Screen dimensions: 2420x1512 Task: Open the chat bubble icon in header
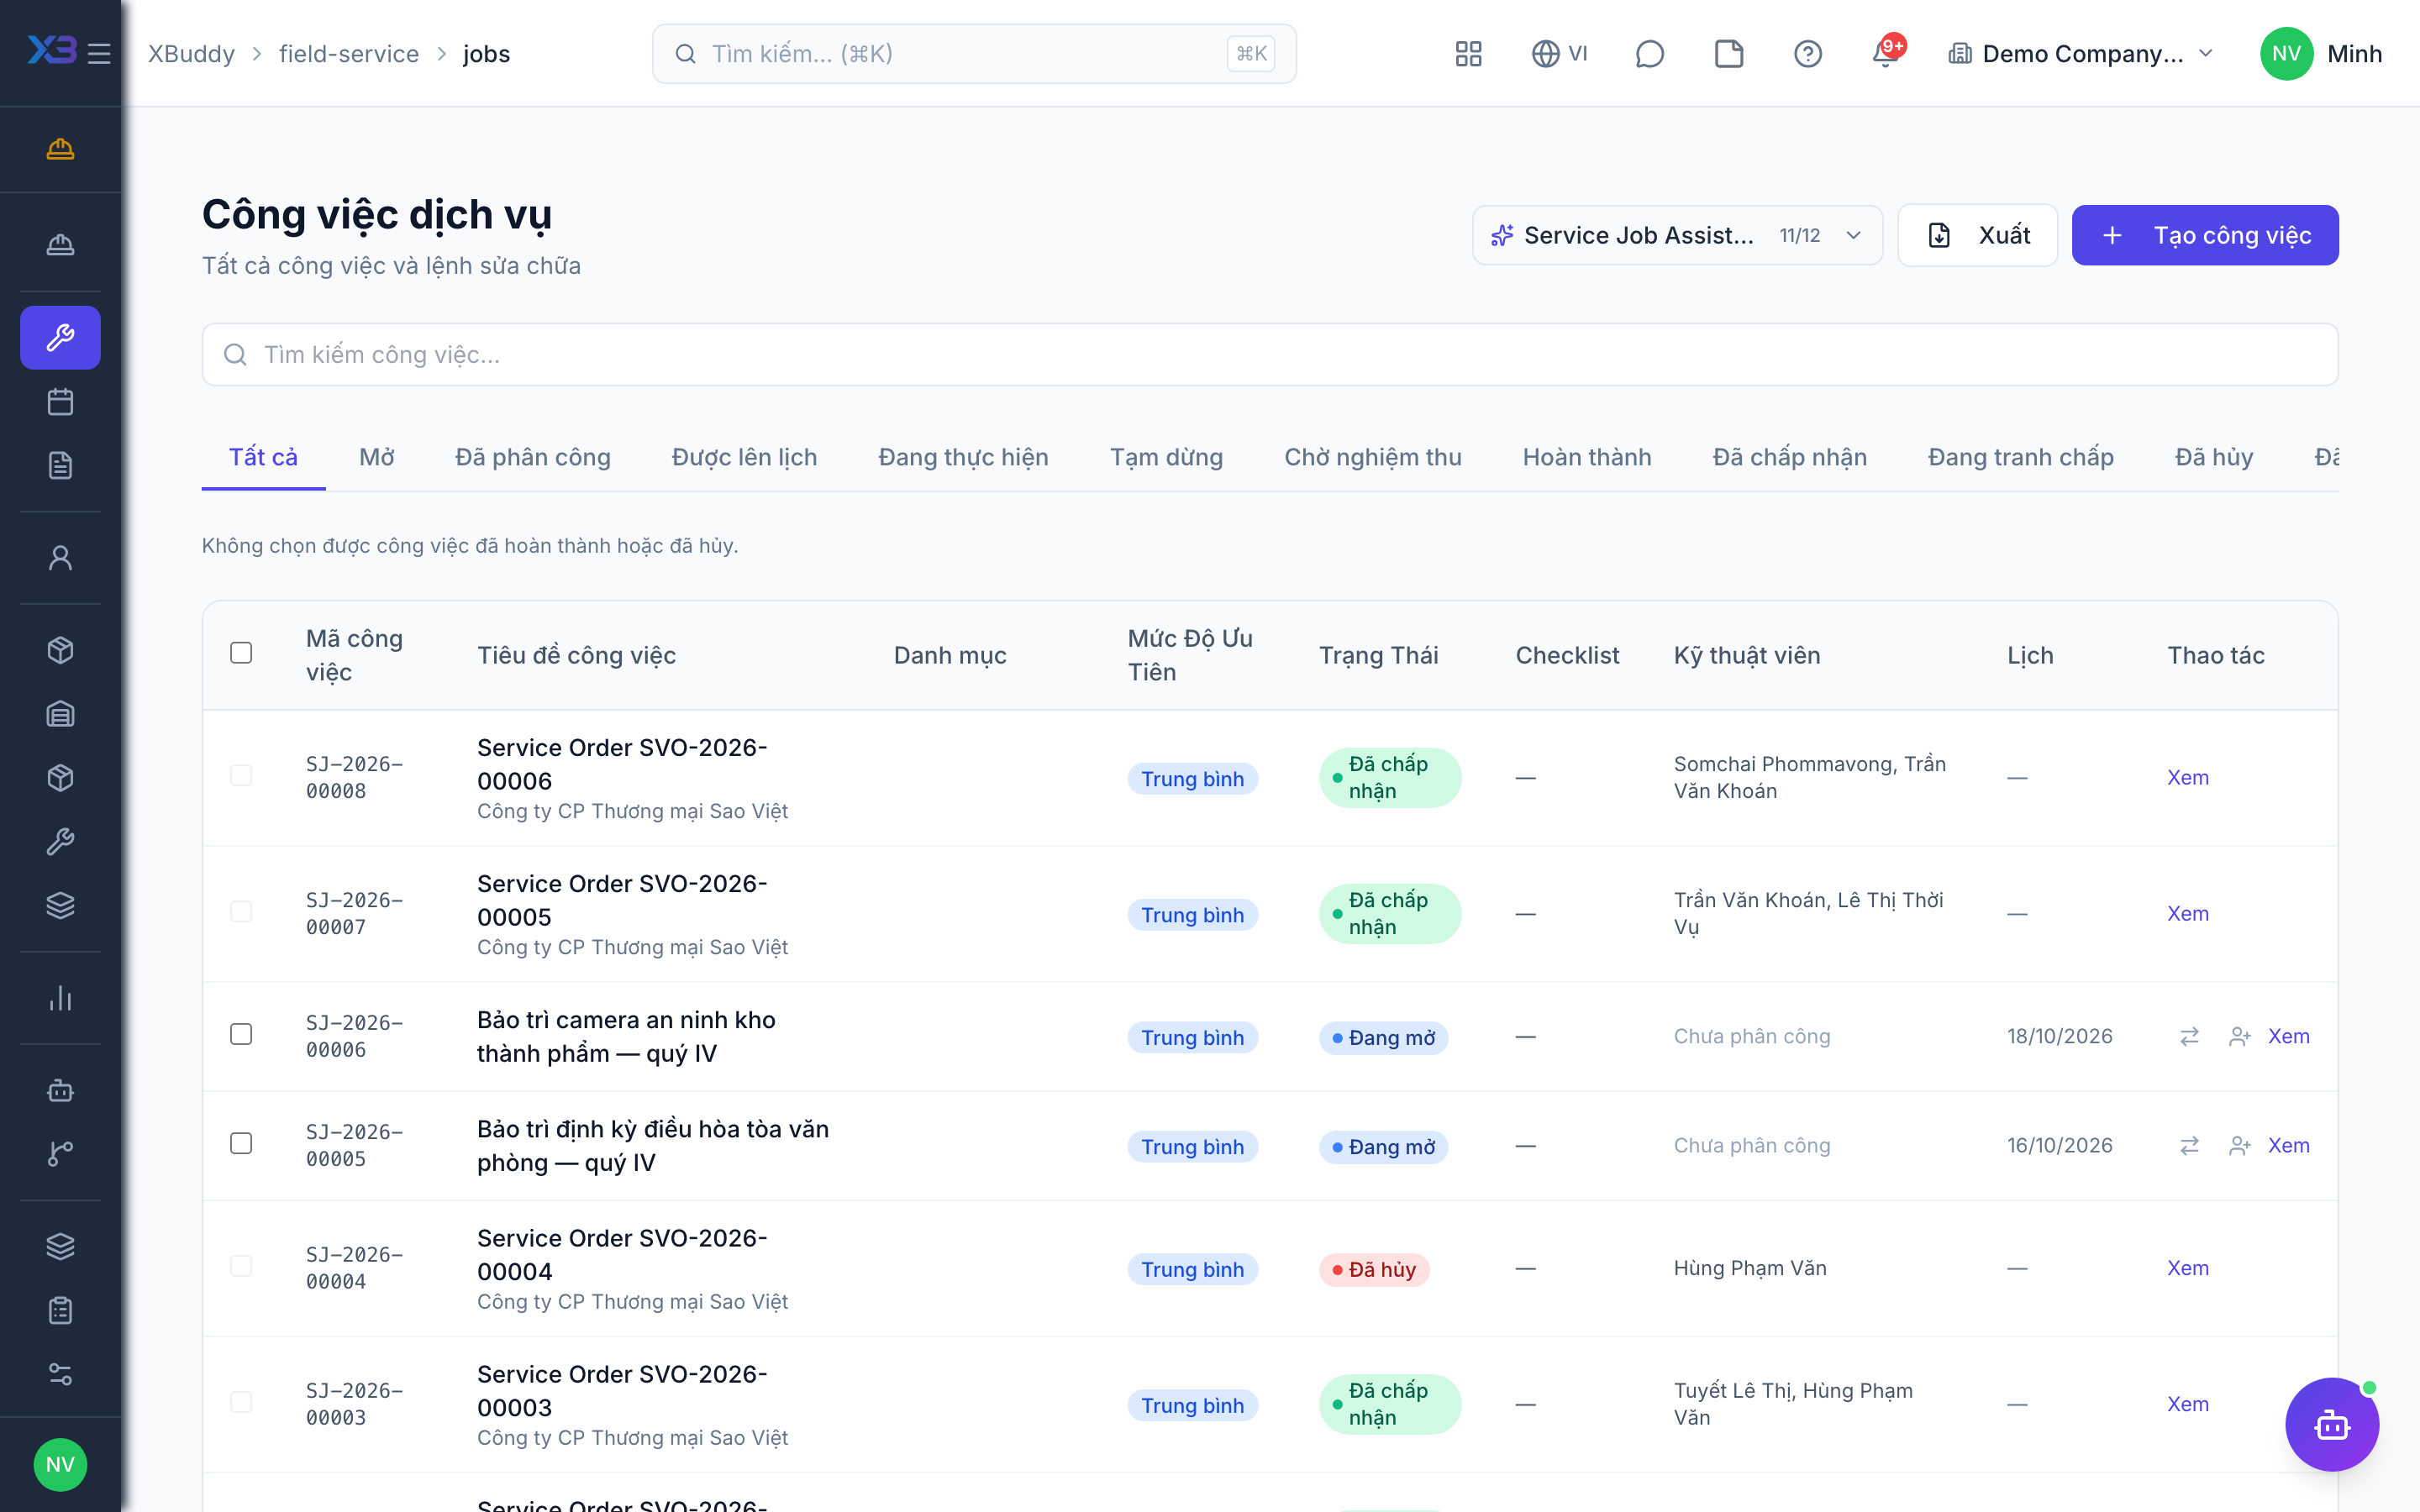1649,53
